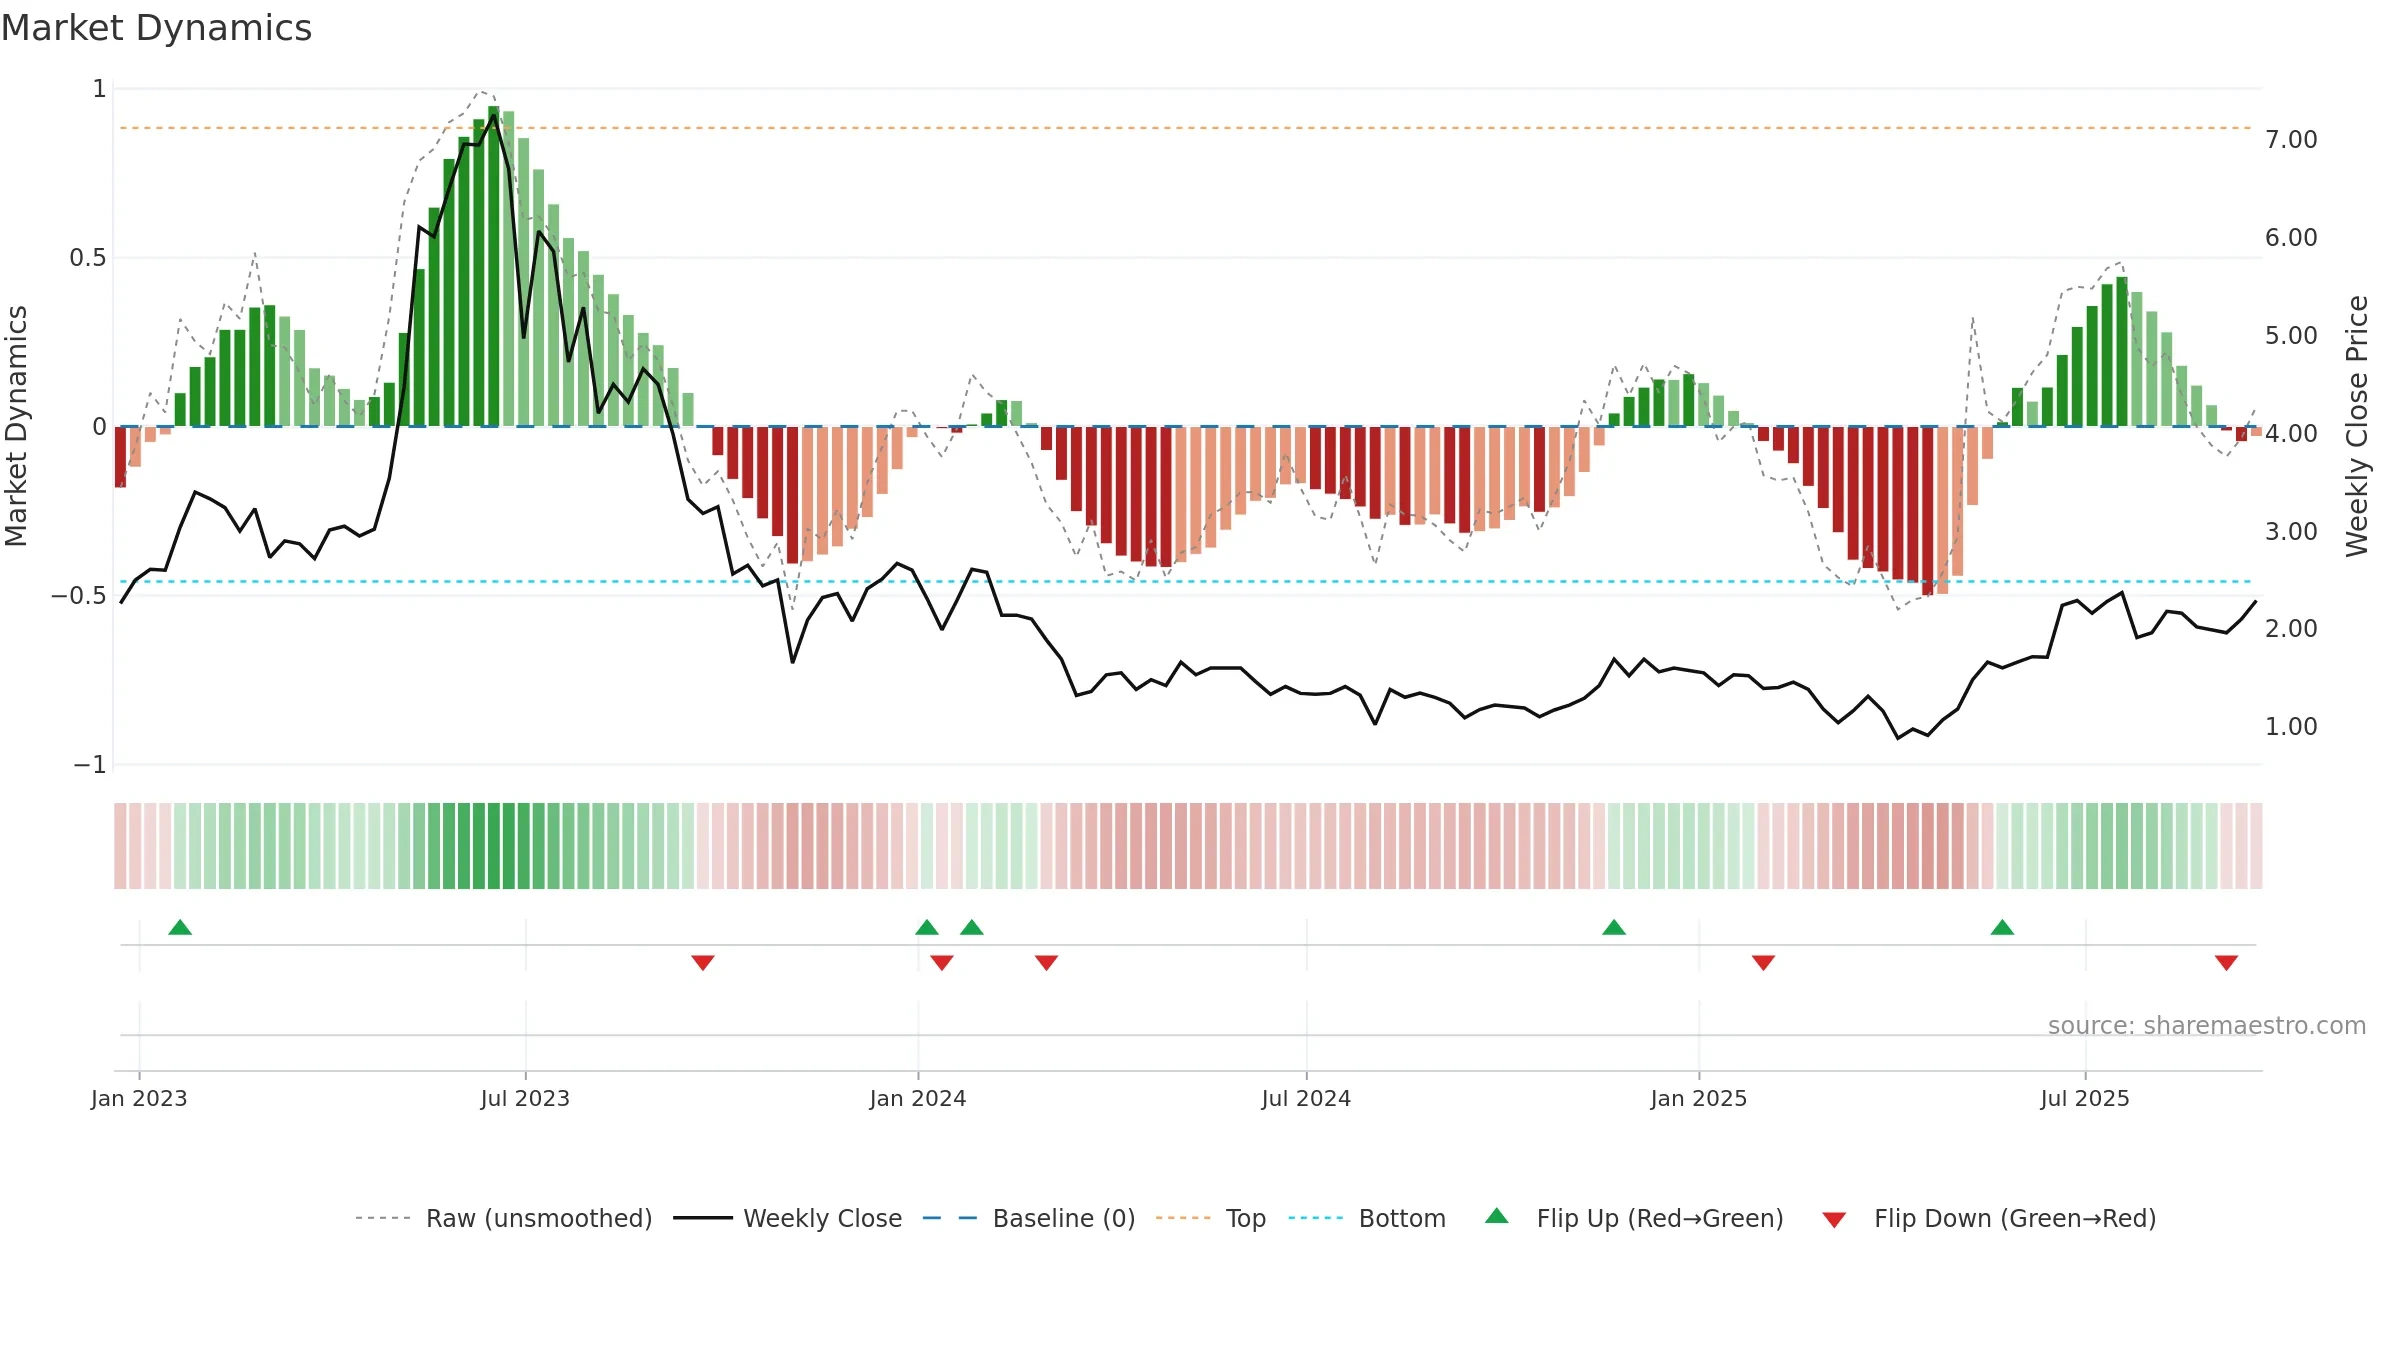Click the −0.5 tick on left axis
2400x1350 pixels.
point(79,595)
